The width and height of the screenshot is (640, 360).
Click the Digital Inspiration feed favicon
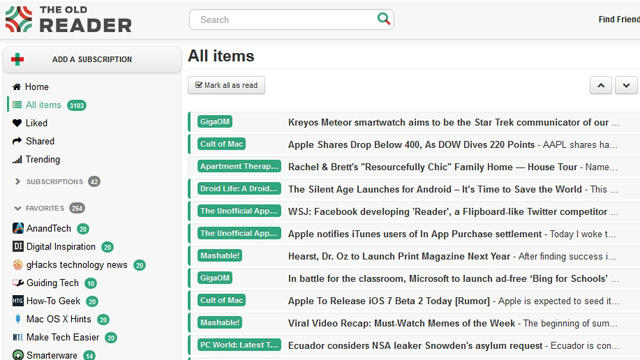pyautogui.click(x=18, y=247)
